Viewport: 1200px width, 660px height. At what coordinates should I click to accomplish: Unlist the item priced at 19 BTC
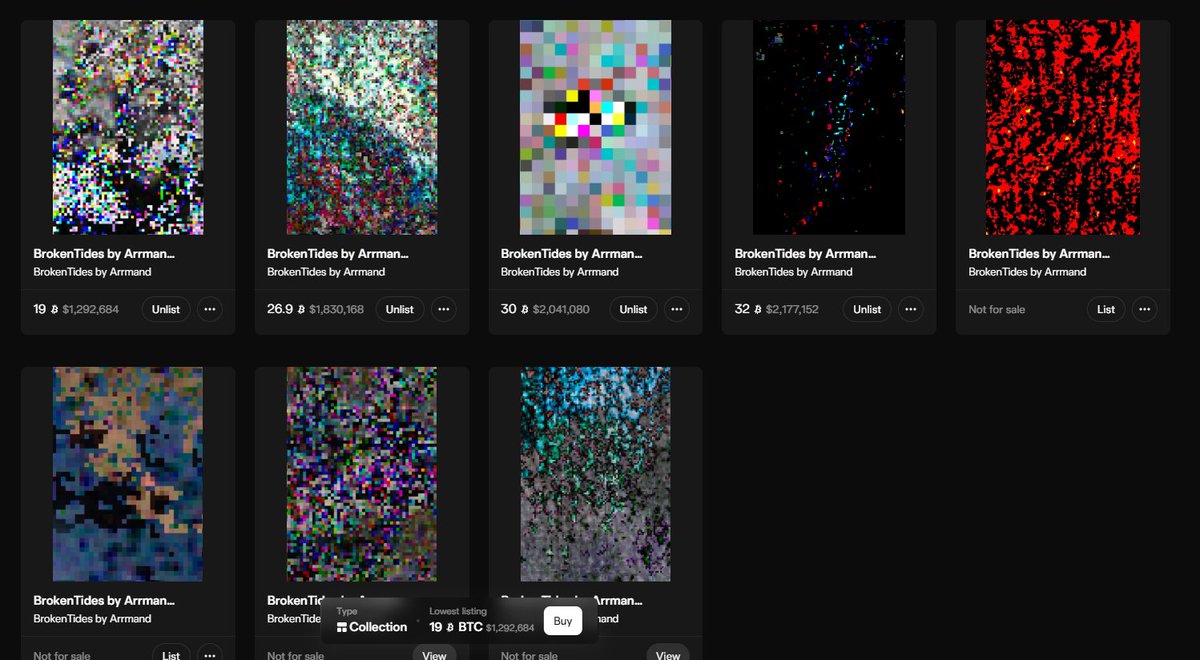[x=166, y=309]
